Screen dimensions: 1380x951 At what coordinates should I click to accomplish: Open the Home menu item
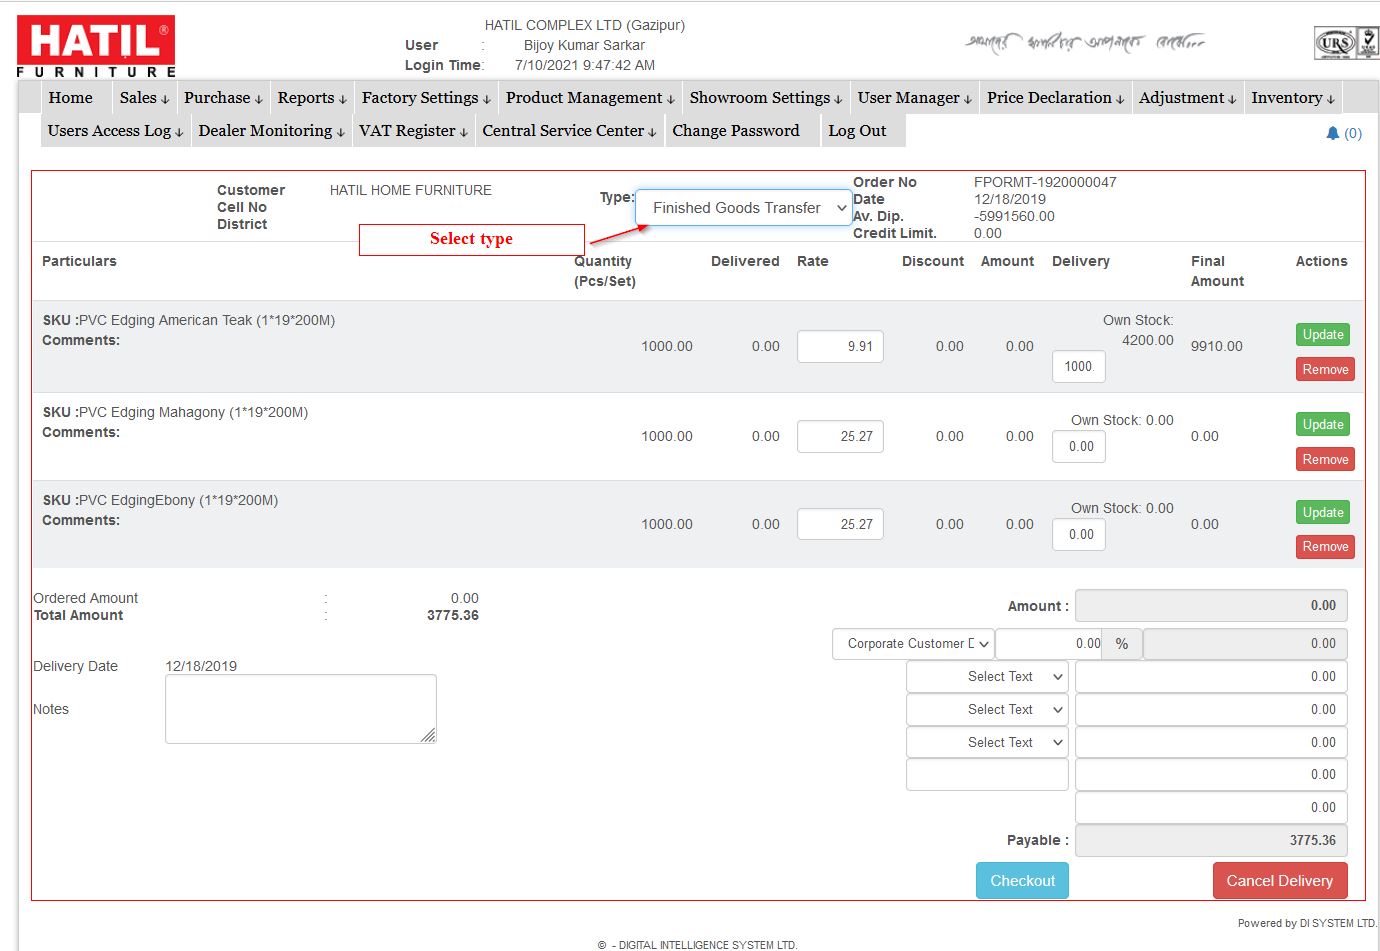[x=70, y=98]
